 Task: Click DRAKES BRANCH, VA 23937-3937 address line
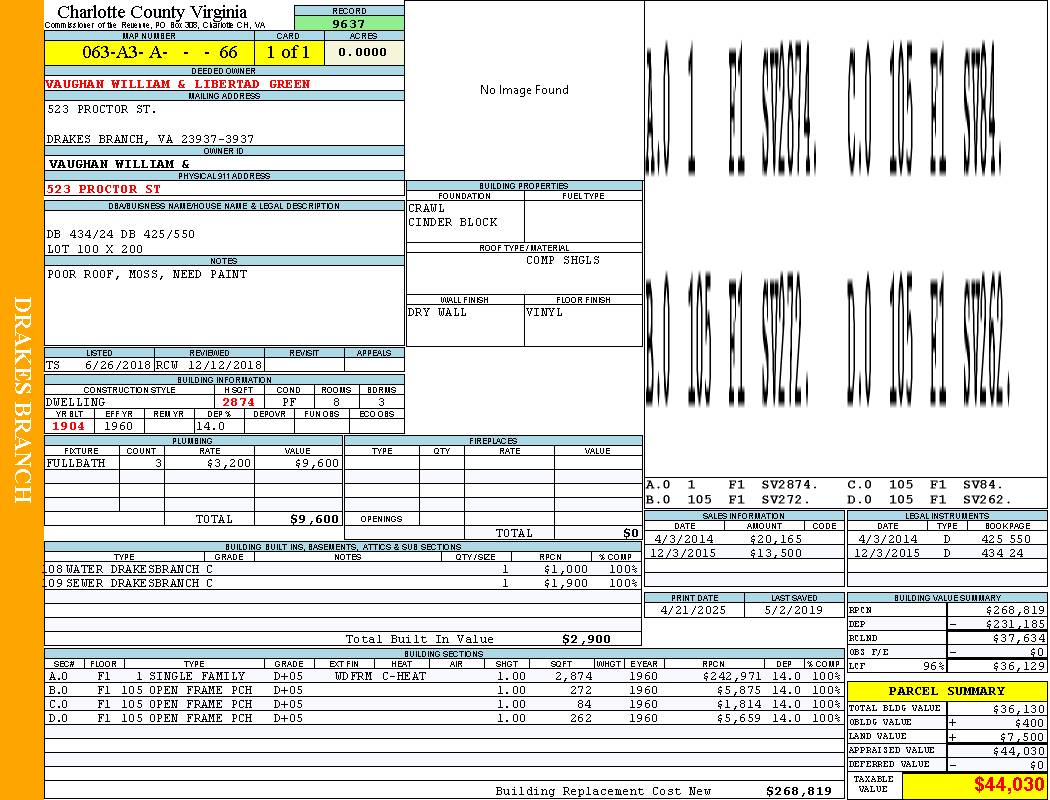coord(150,139)
